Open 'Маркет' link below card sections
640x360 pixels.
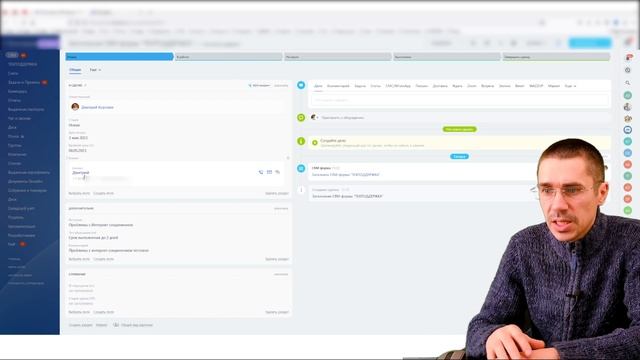(101, 325)
